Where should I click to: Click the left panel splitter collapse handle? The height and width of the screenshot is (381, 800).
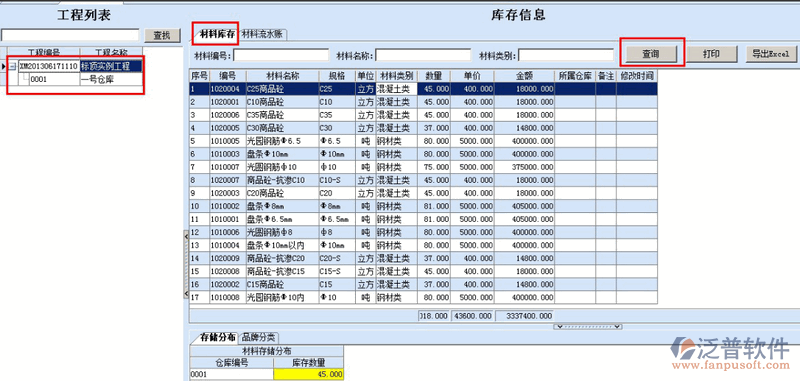pos(186,264)
